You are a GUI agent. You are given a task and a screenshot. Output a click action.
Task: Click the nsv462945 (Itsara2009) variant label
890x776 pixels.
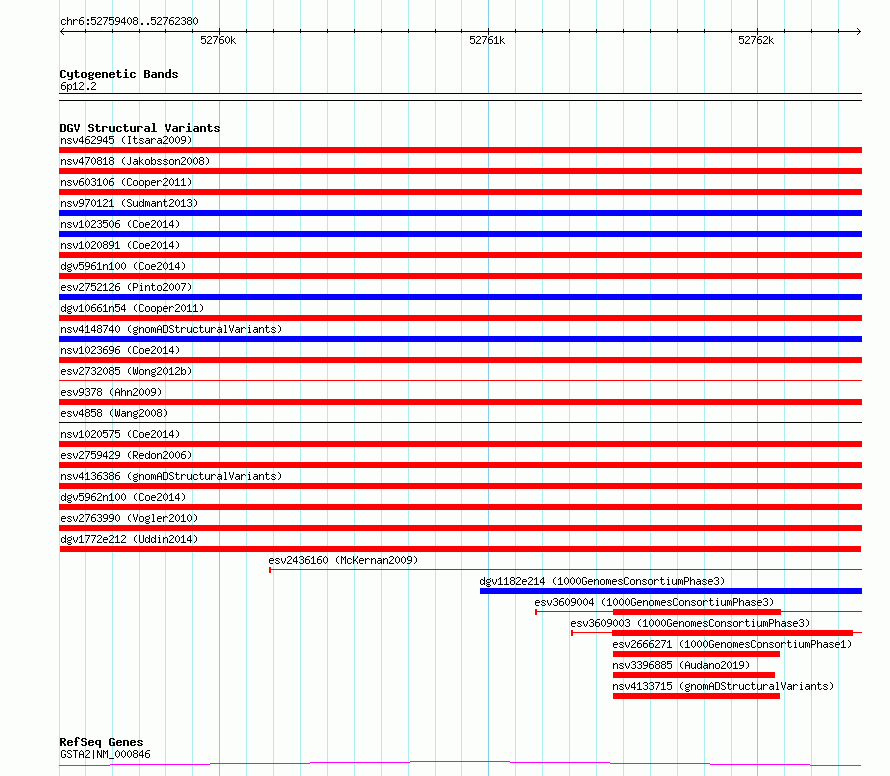pos(126,140)
